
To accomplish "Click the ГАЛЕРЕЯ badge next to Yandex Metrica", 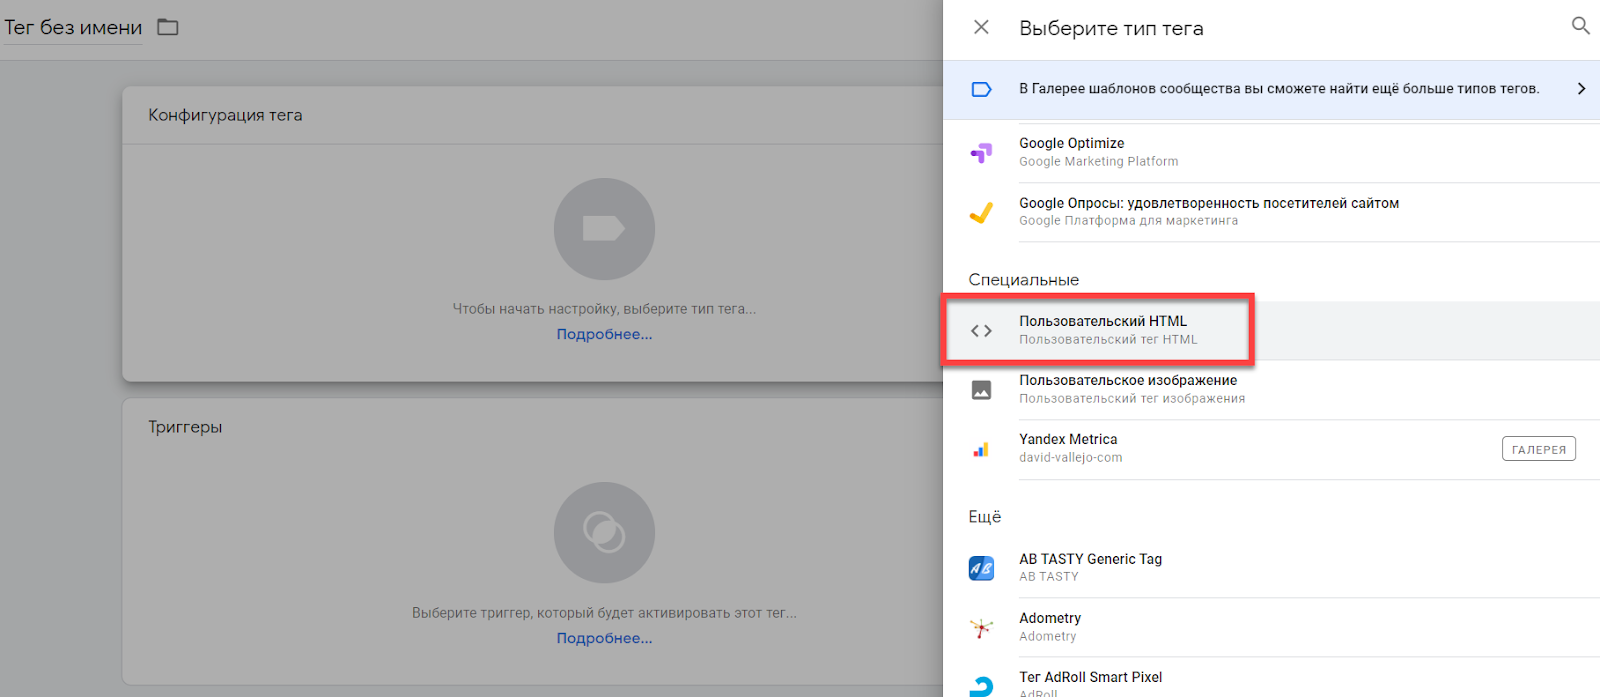I will tap(1538, 449).
